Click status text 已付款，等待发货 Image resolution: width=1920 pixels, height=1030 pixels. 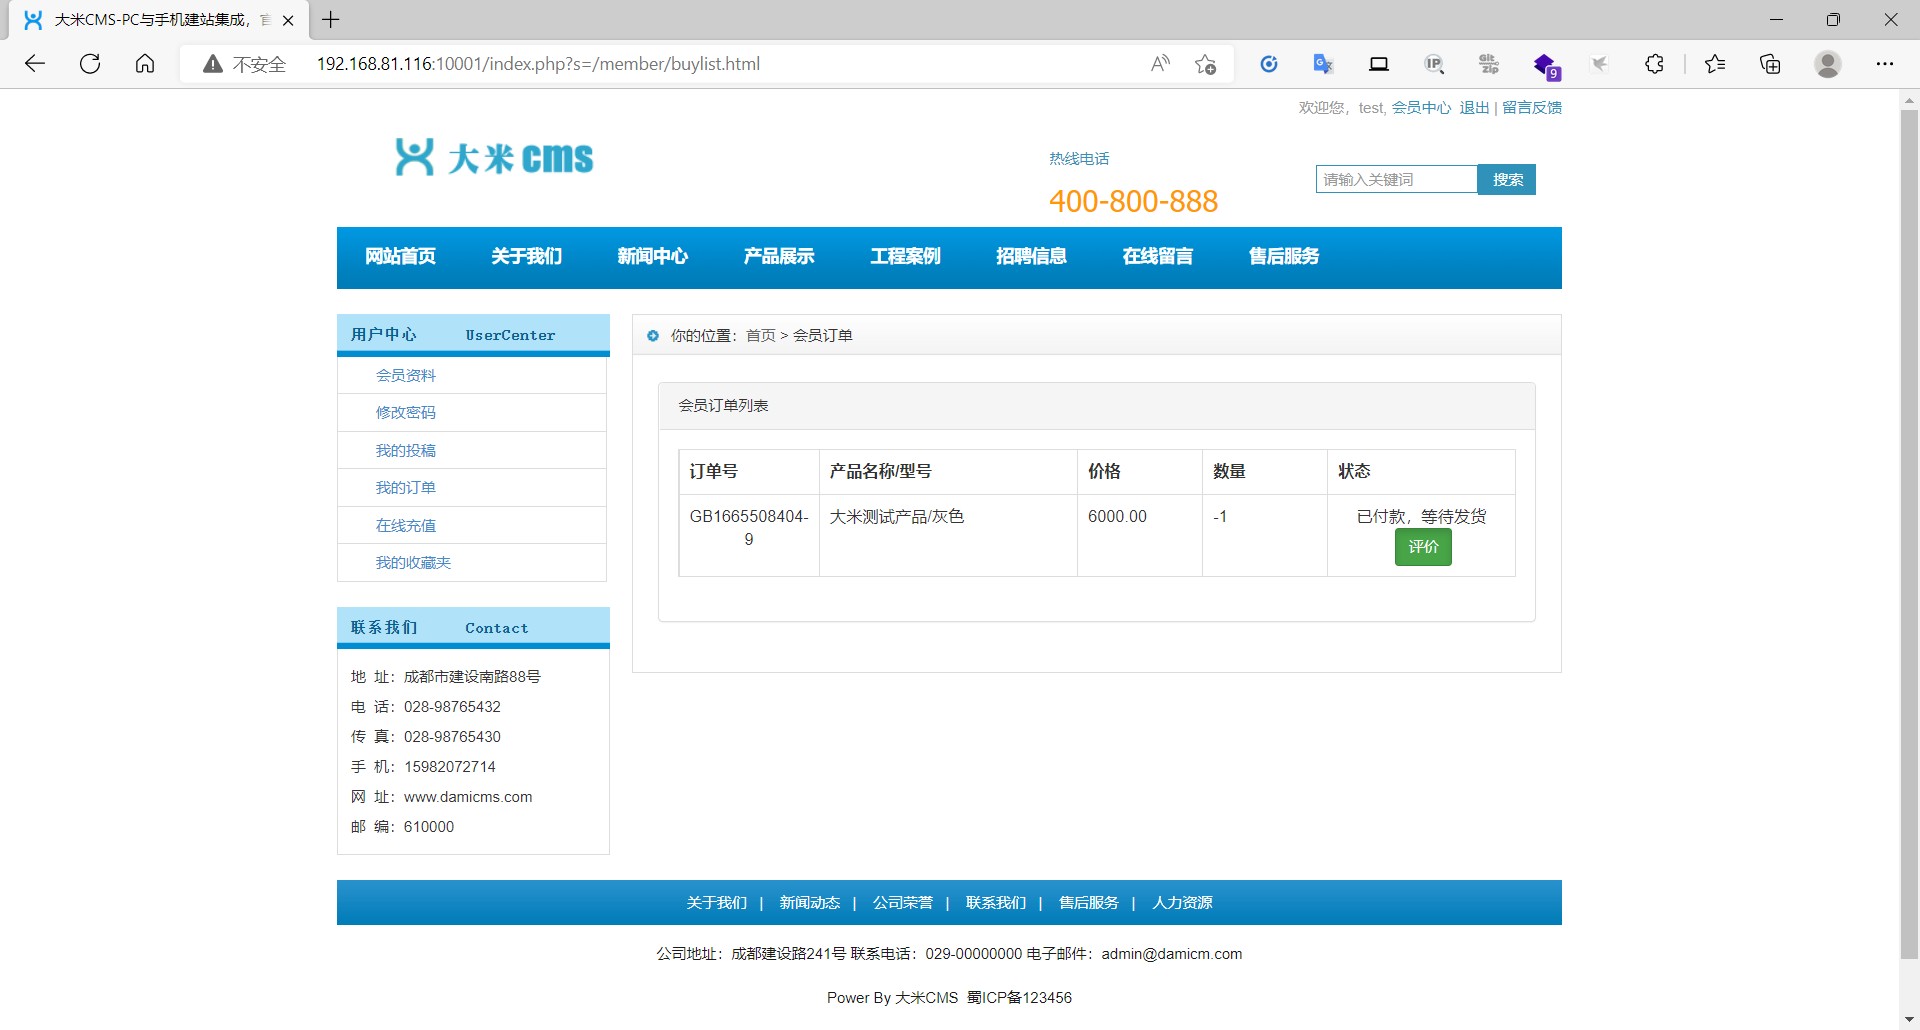click(1421, 517)
